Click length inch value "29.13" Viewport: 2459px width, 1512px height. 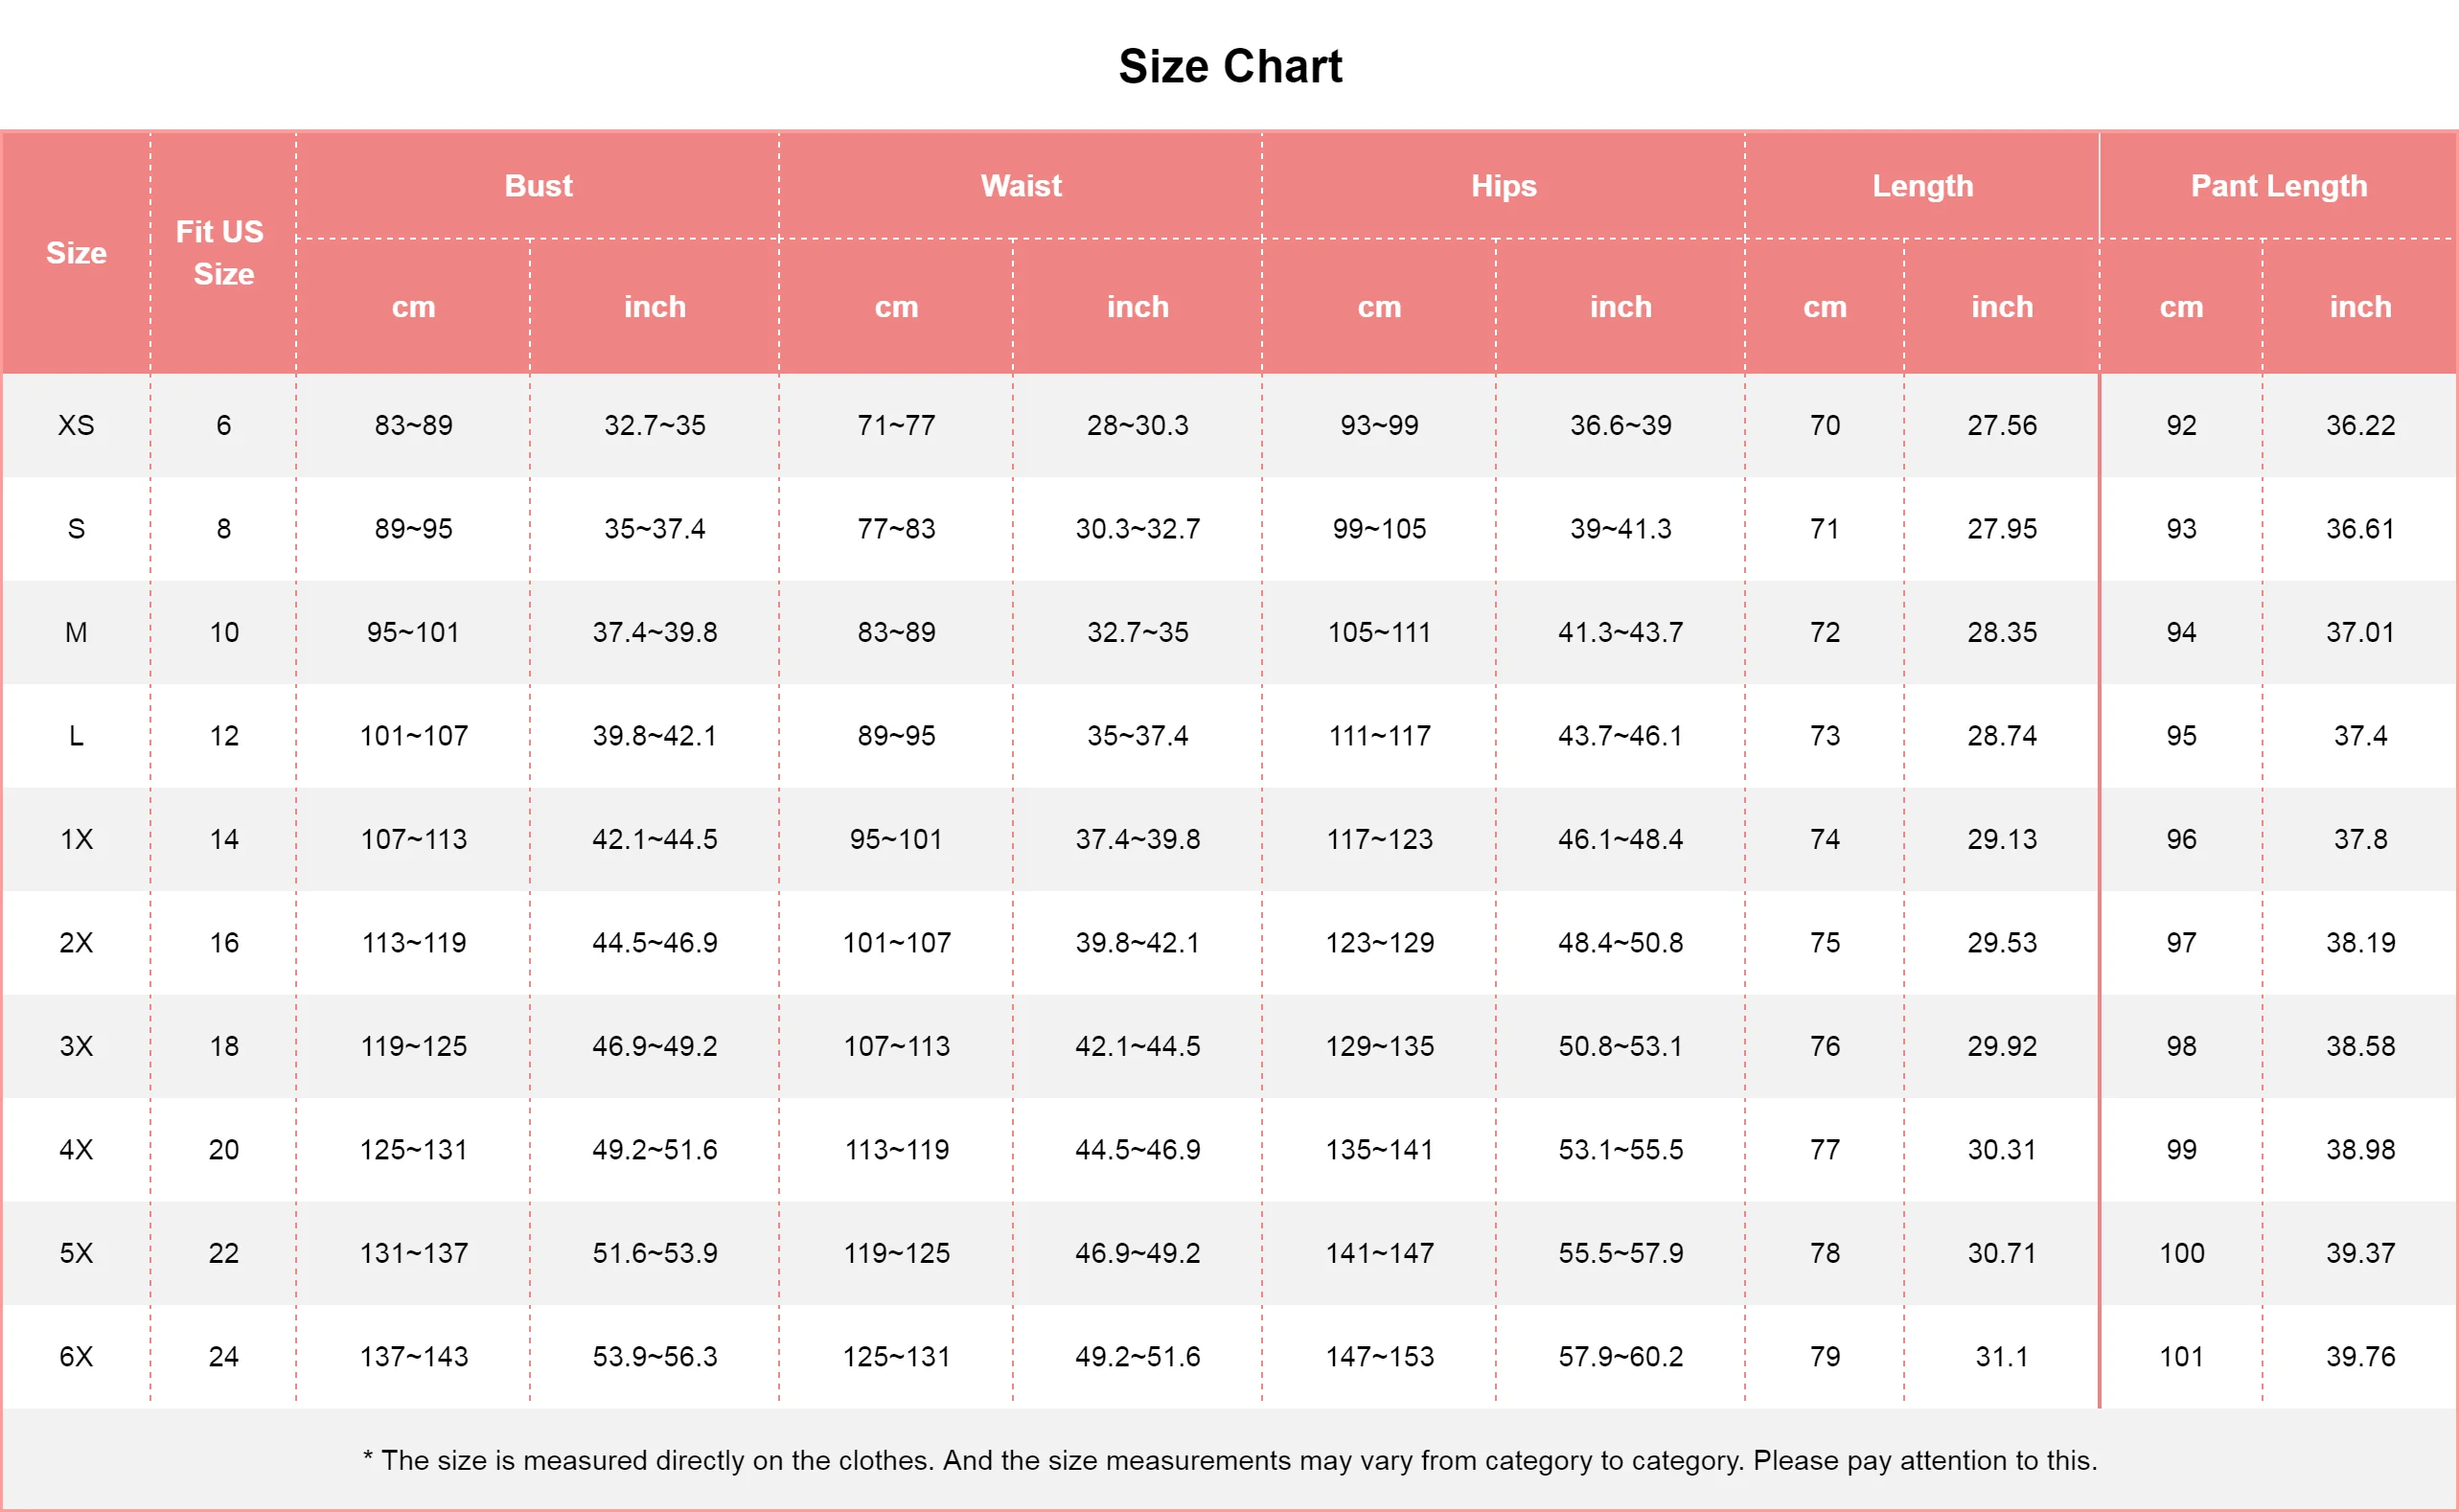2002,840
